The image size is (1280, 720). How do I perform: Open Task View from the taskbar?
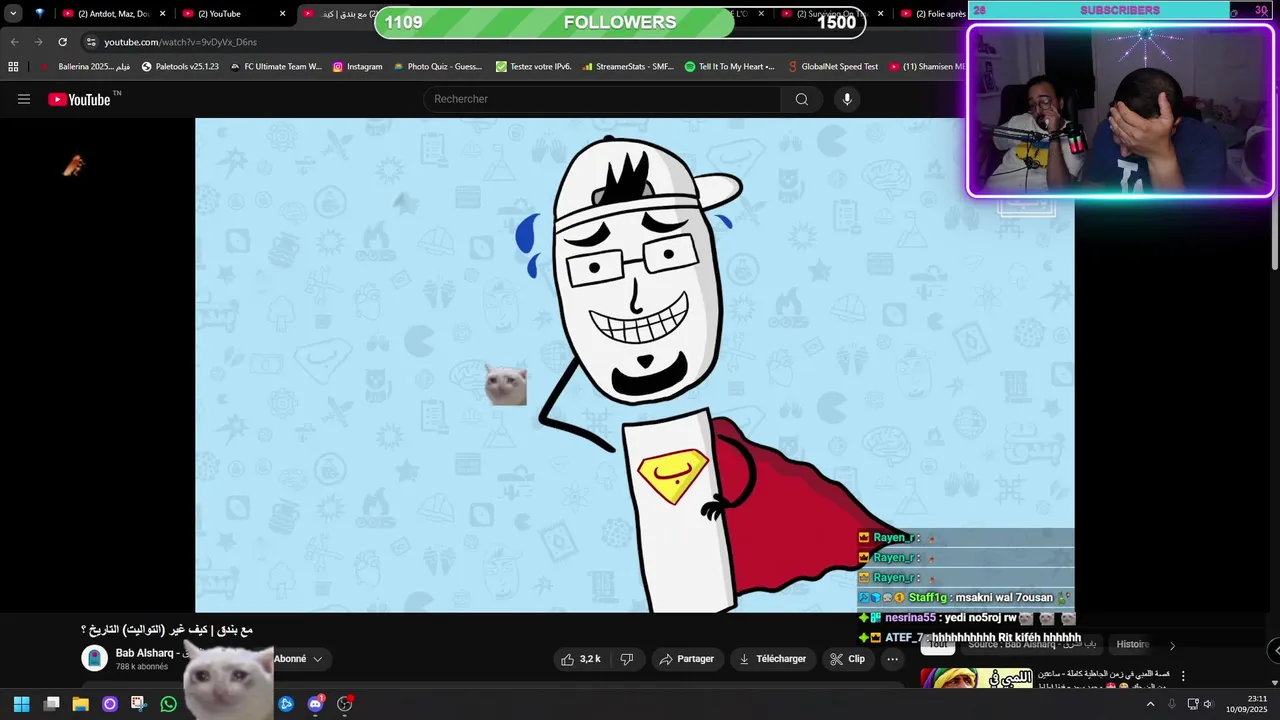click(x=51, y=704)
